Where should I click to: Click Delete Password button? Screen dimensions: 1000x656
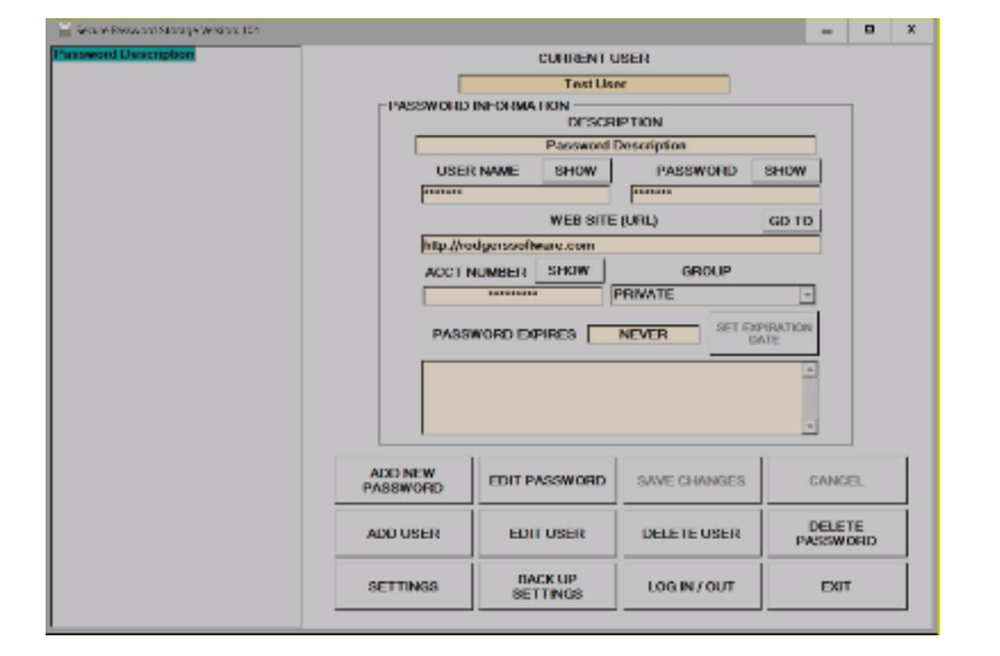coord(836,534)
